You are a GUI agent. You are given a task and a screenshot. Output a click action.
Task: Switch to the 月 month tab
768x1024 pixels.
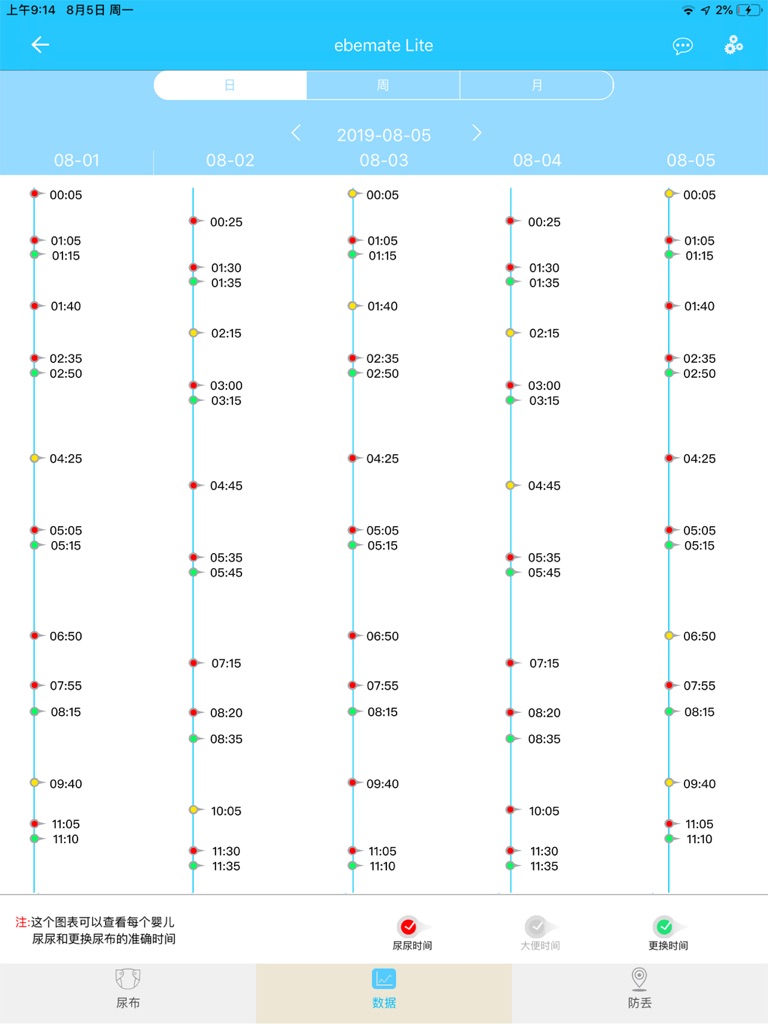[537, 85]
